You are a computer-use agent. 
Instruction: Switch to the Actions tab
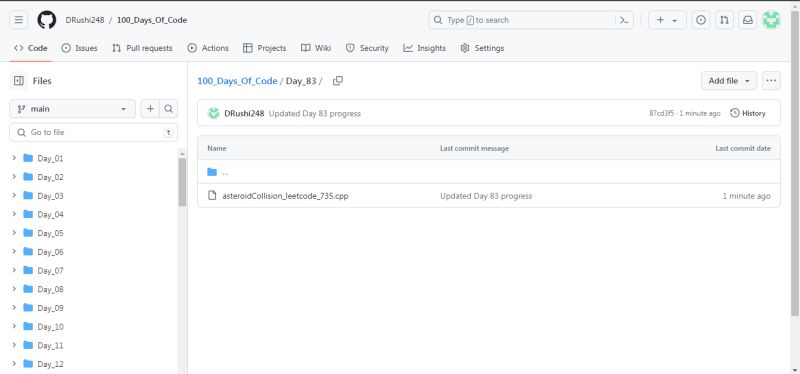tap(208, 48)
